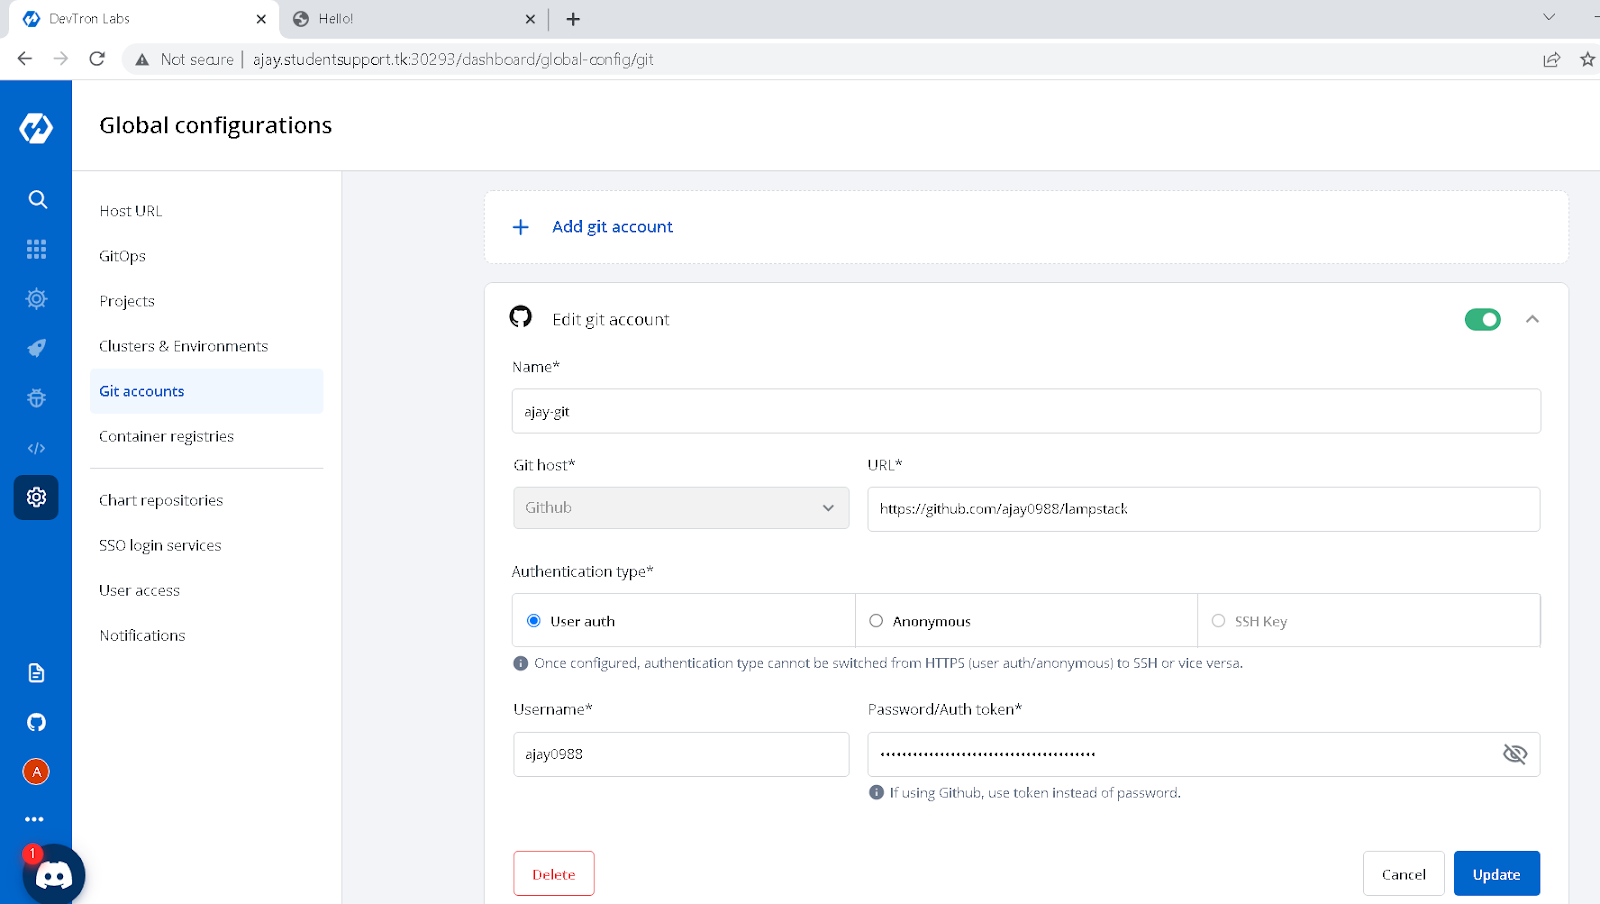
Task: Toggle the git account active switch
Action: [1482, 319]
